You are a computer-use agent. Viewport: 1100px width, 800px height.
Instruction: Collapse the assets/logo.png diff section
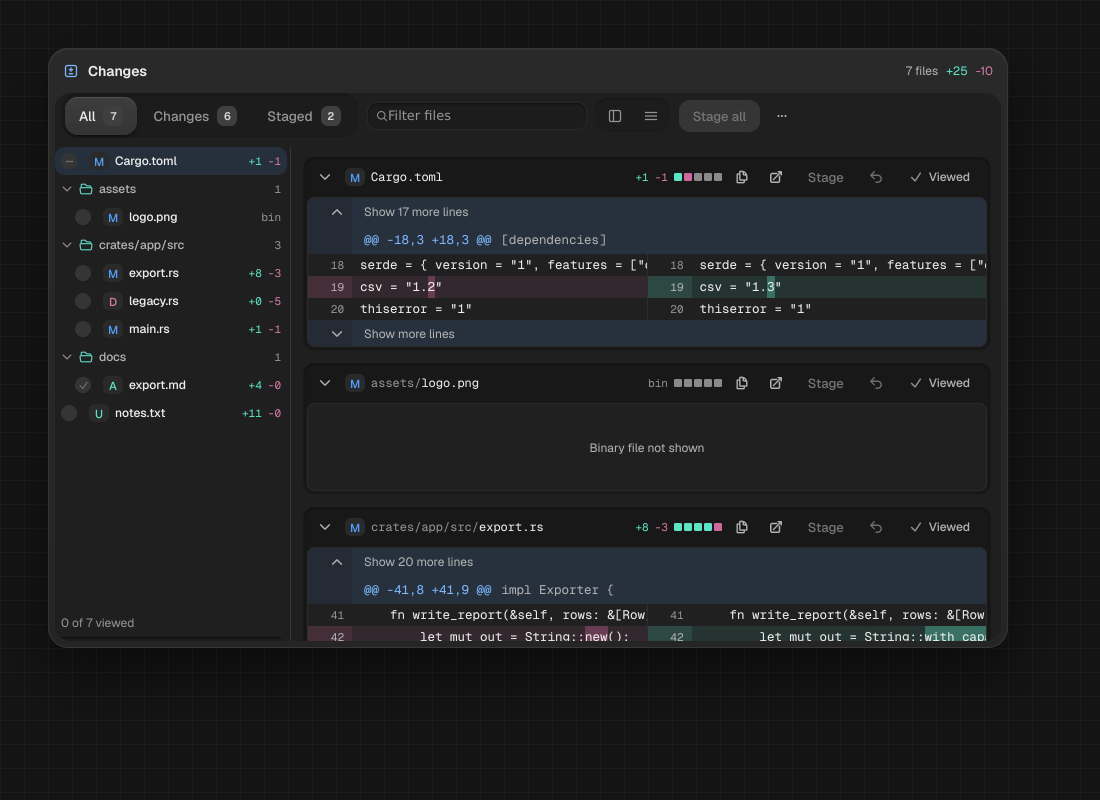325,383
